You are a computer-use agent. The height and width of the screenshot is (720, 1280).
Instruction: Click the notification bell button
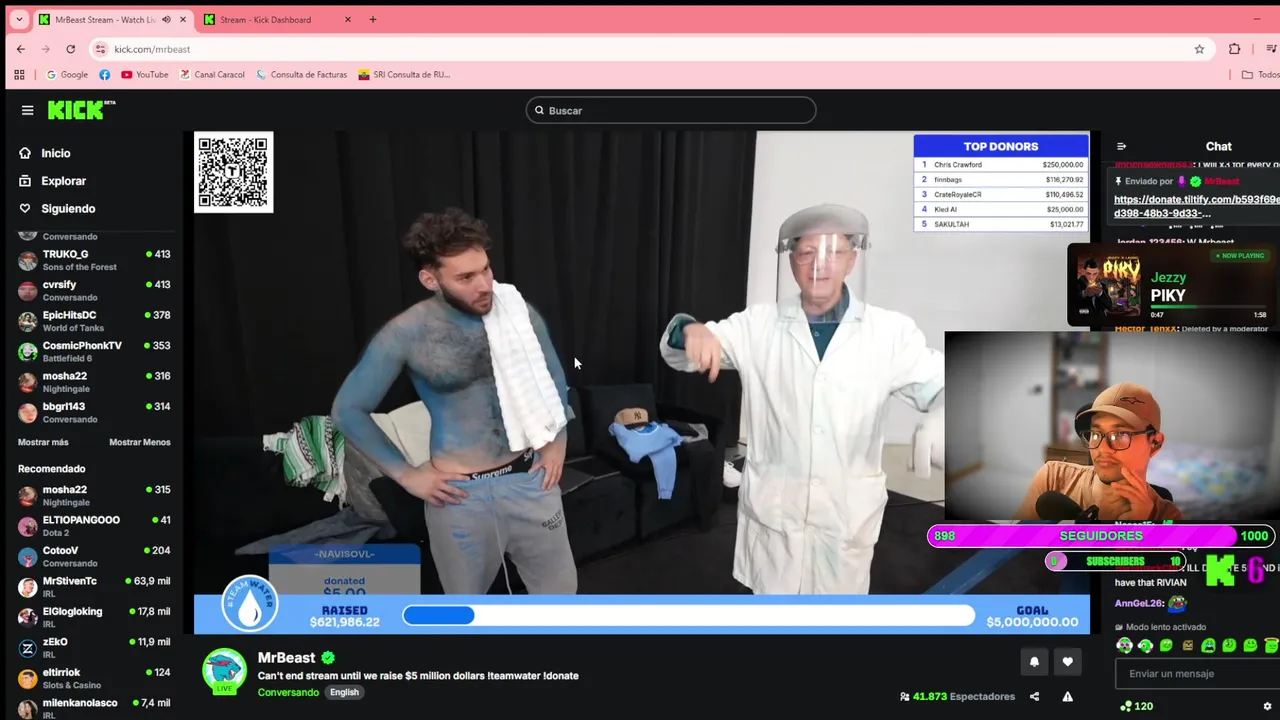1034,661
